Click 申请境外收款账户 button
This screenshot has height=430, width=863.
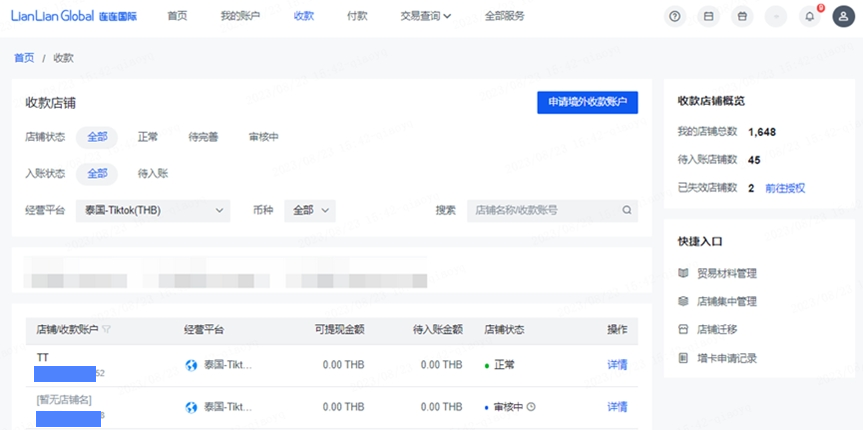click(x=587, y=102)
